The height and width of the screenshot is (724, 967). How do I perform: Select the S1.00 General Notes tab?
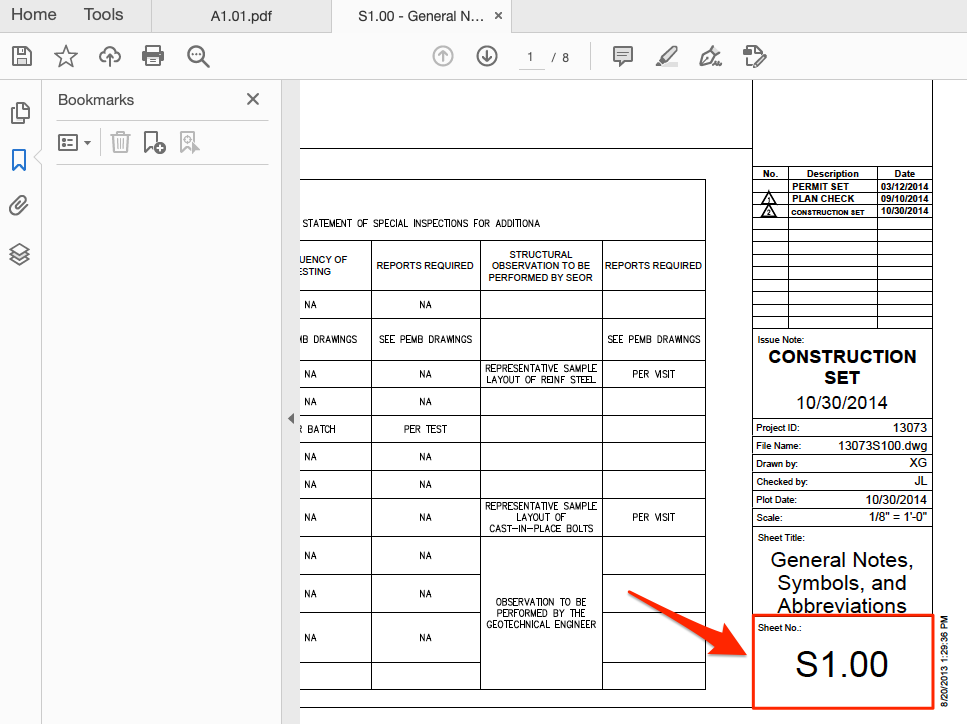click(x=420, y=16)
